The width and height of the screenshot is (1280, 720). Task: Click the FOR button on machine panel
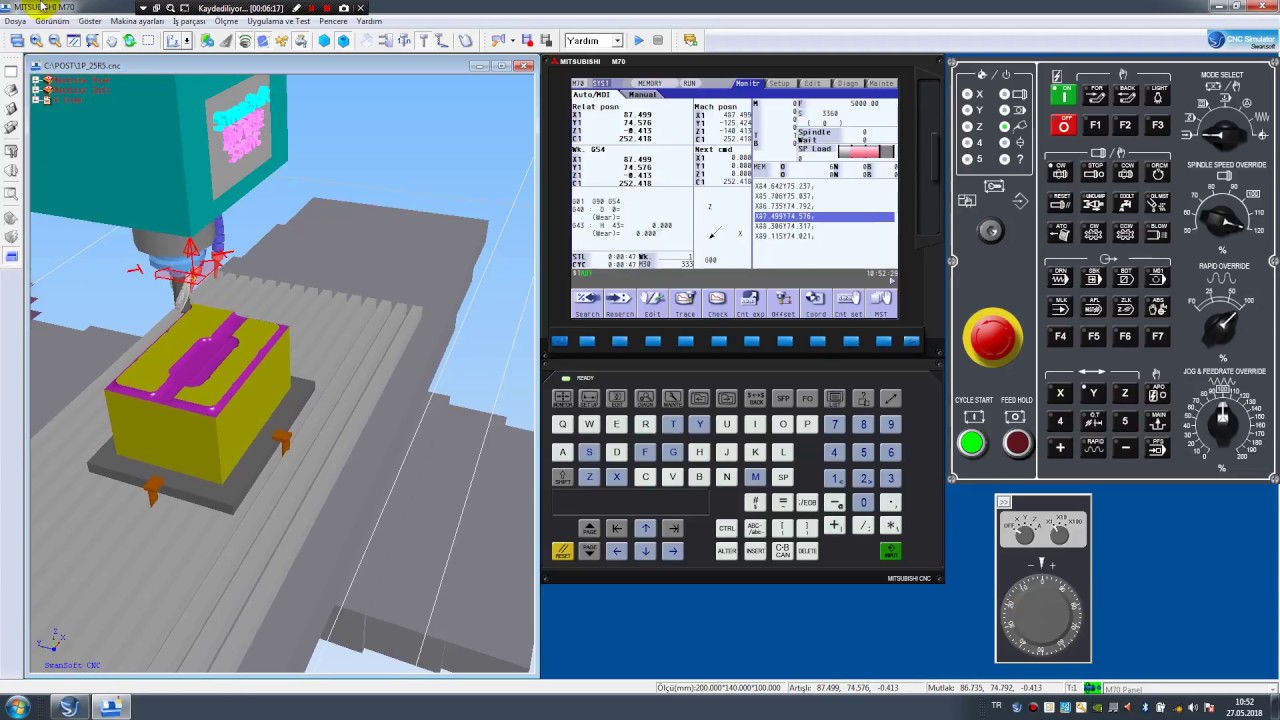(1096, 94)
